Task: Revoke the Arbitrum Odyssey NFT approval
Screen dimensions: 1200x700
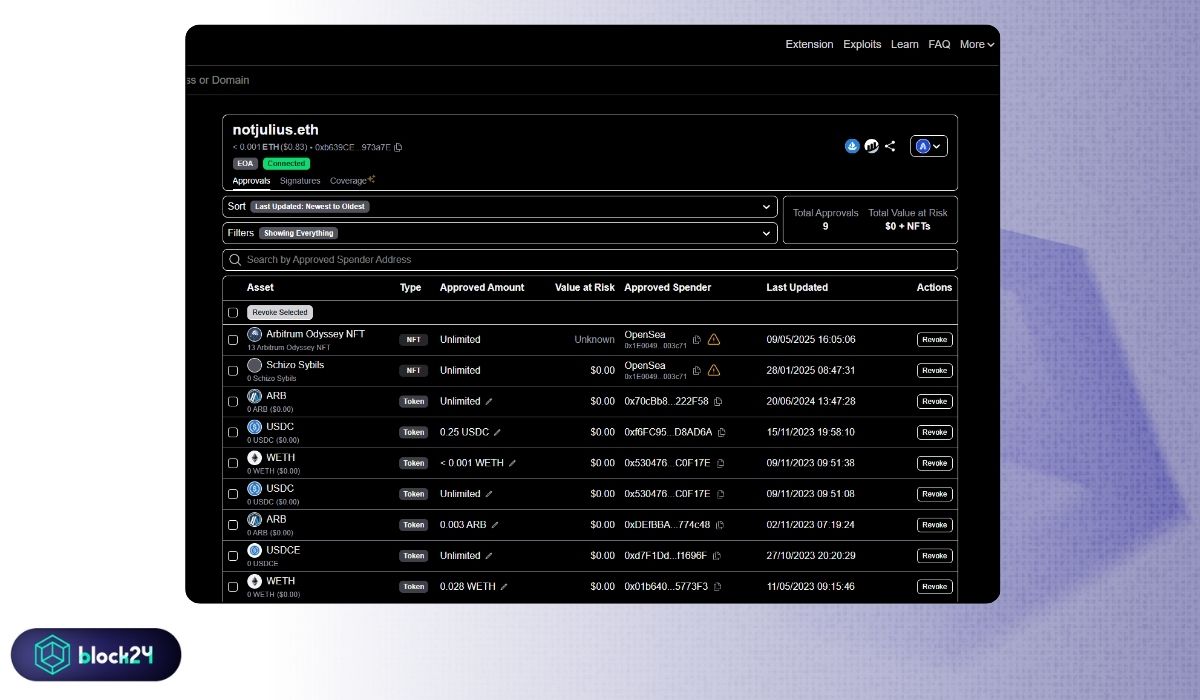Action: coord(935,340)
